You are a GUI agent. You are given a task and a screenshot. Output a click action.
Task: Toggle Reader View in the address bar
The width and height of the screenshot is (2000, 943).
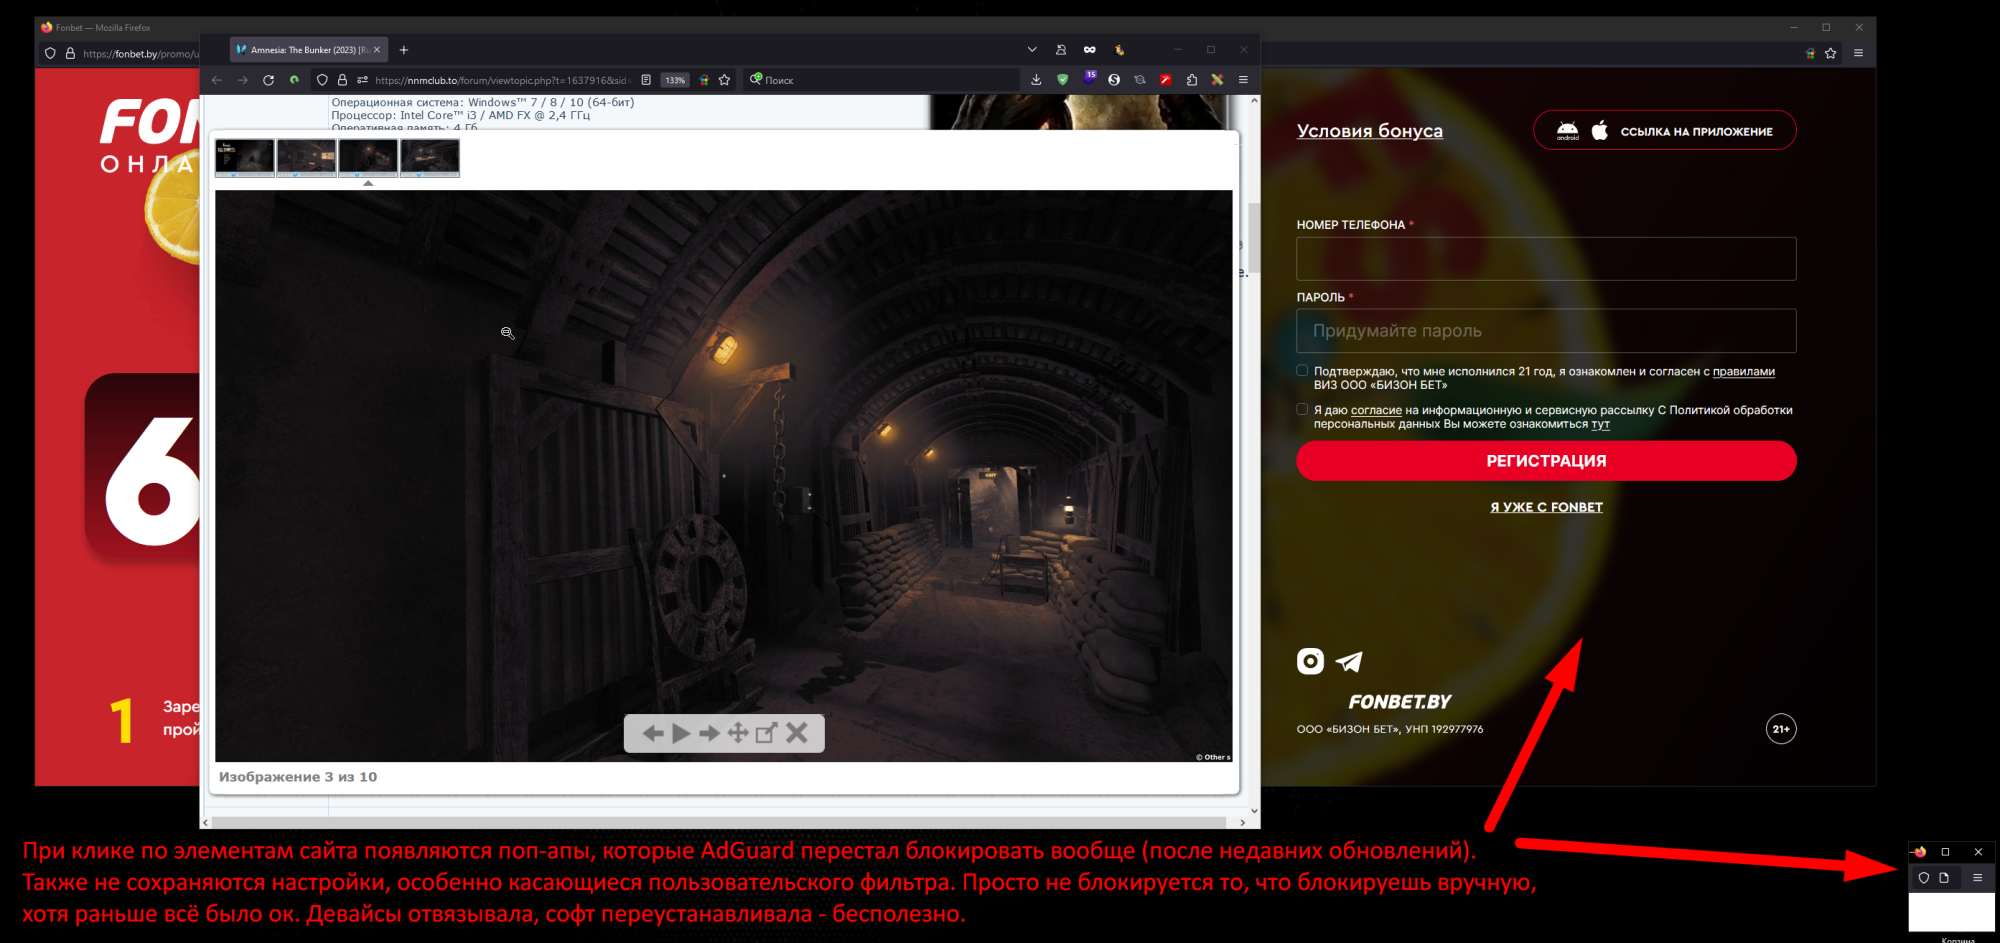[x=646, y=80]
